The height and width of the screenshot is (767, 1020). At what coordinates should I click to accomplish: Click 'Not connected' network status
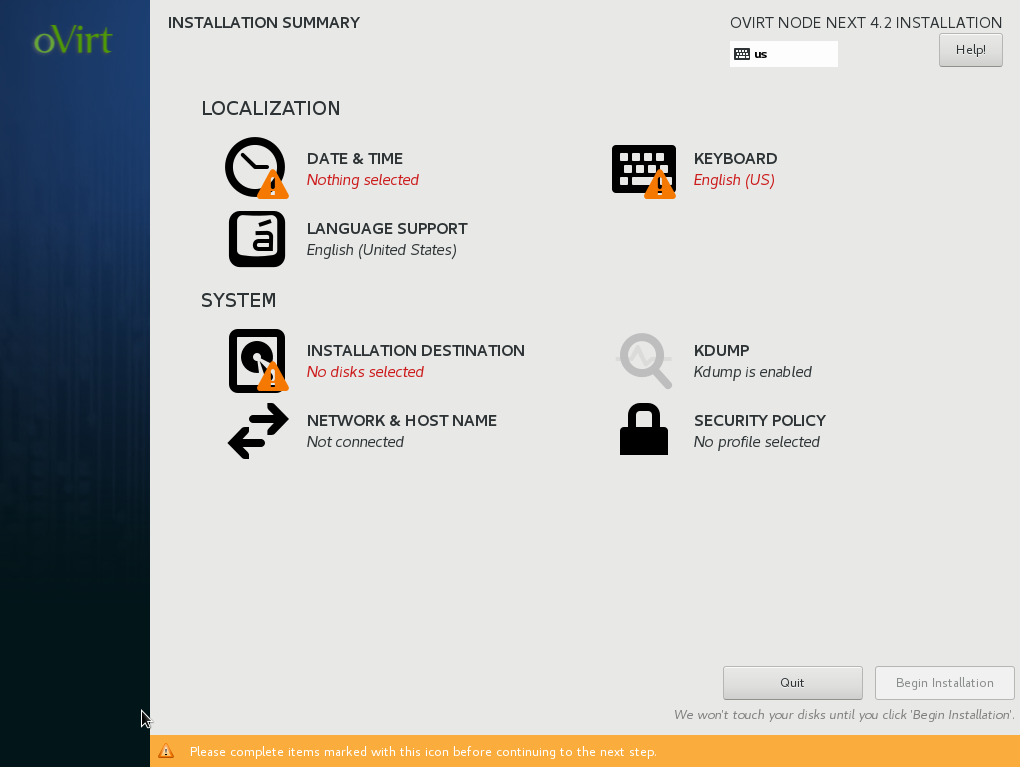pyautogui.click(x=355, y=442)
